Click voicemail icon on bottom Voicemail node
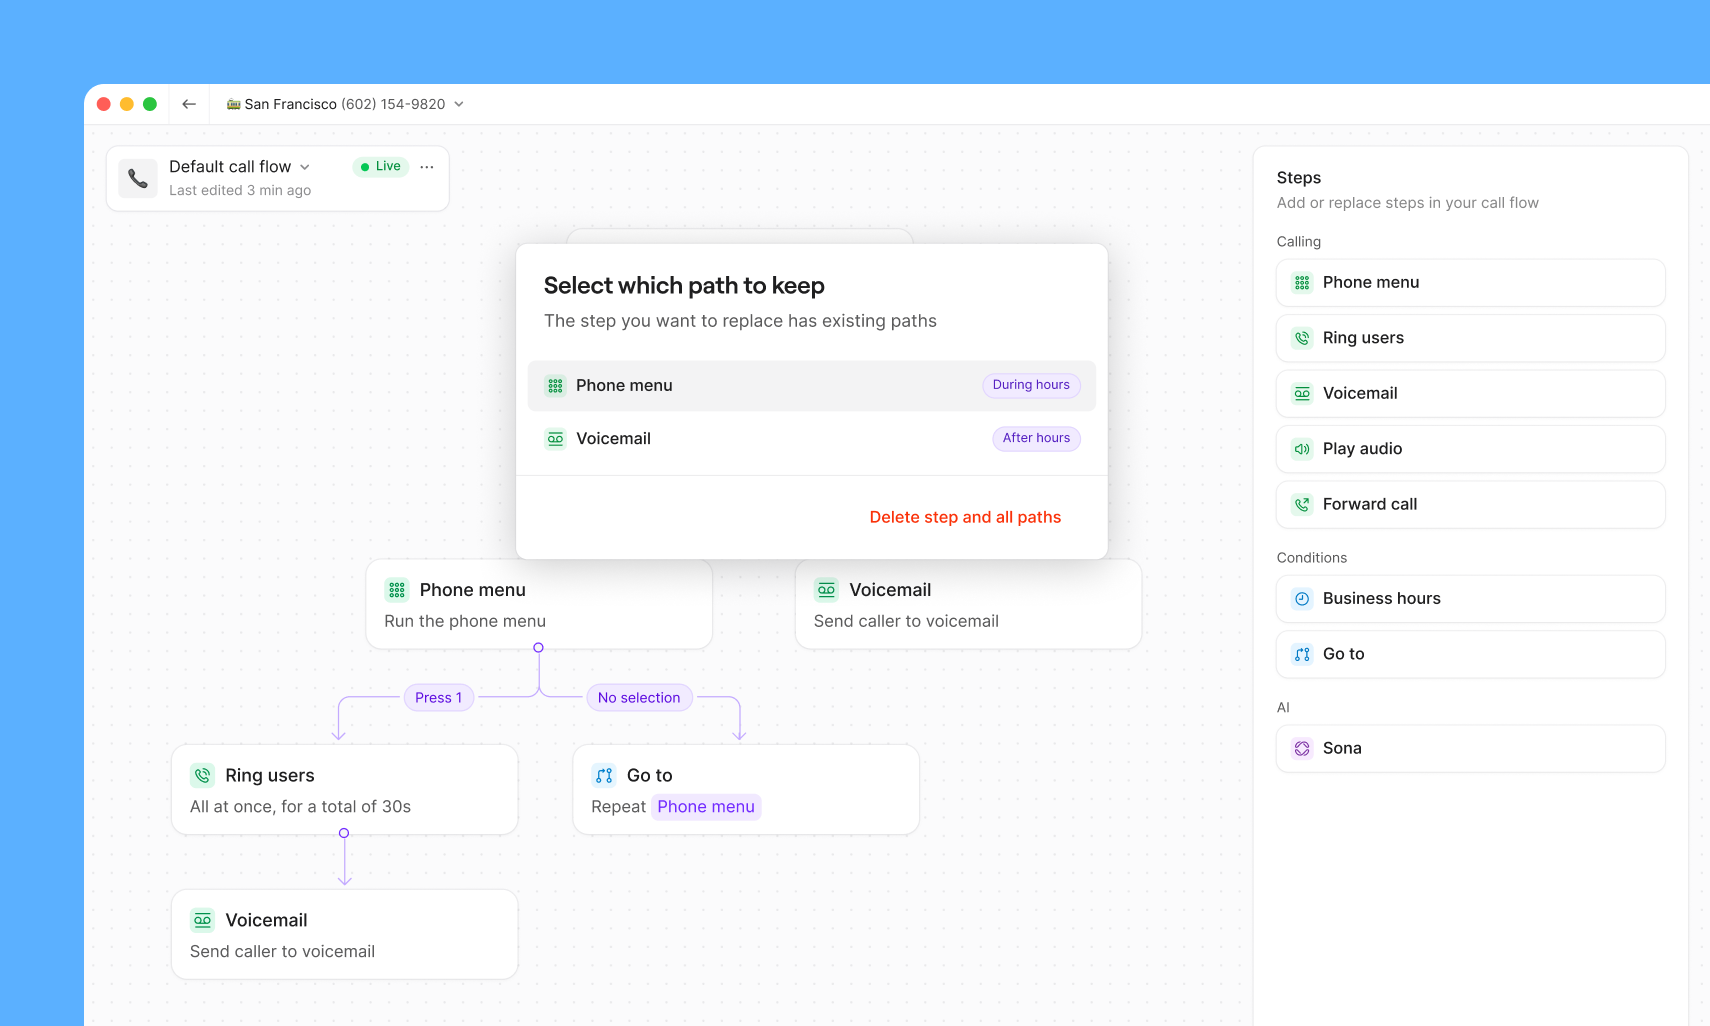1710x1026 pixels. [x=203, y=920]
